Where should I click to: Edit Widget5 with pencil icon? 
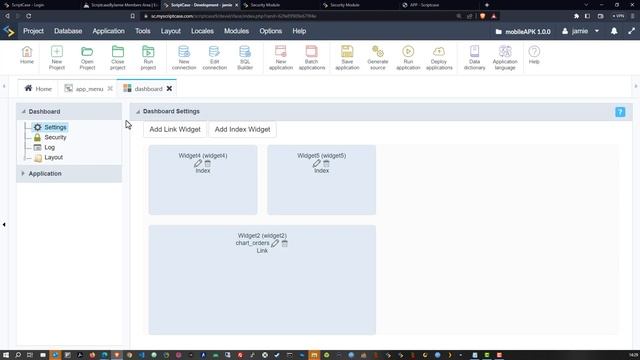click(x=317, y=163)
